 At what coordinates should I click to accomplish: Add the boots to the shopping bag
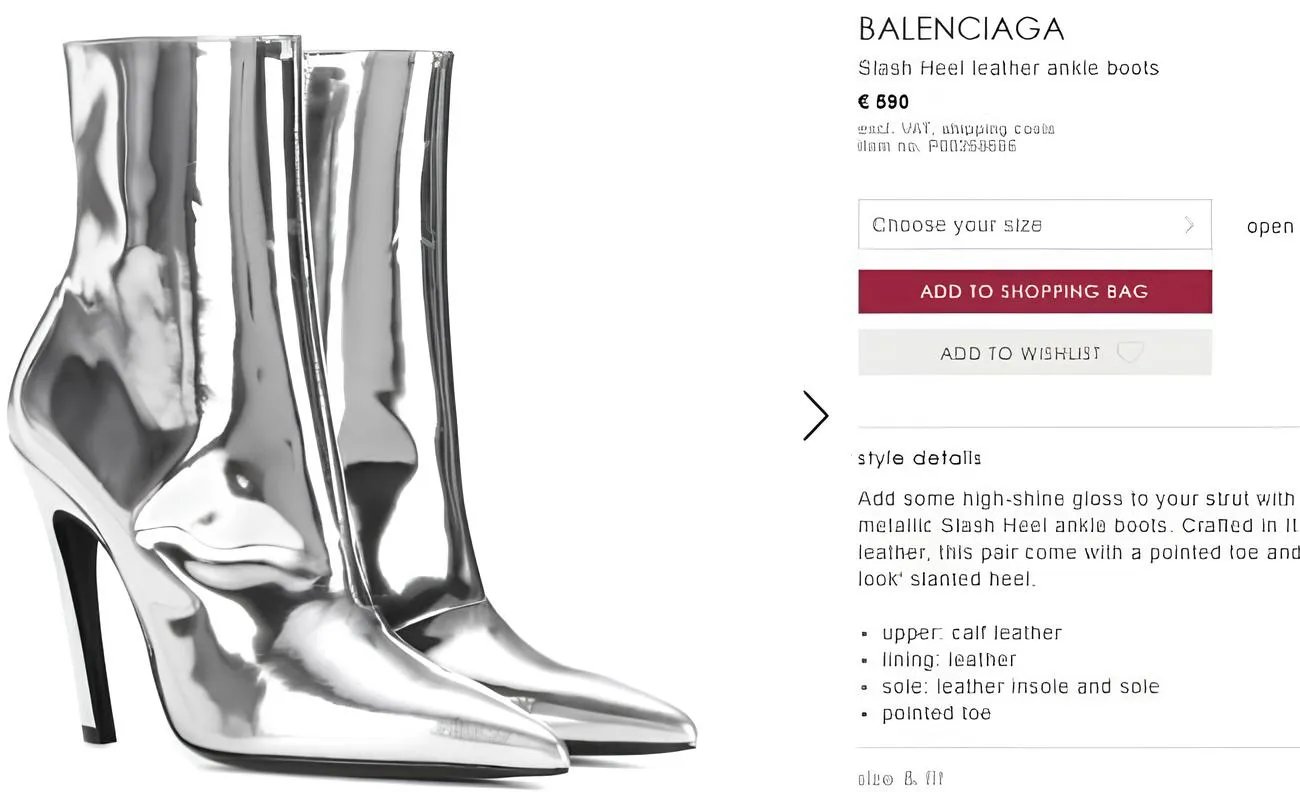click(1034, 291)
